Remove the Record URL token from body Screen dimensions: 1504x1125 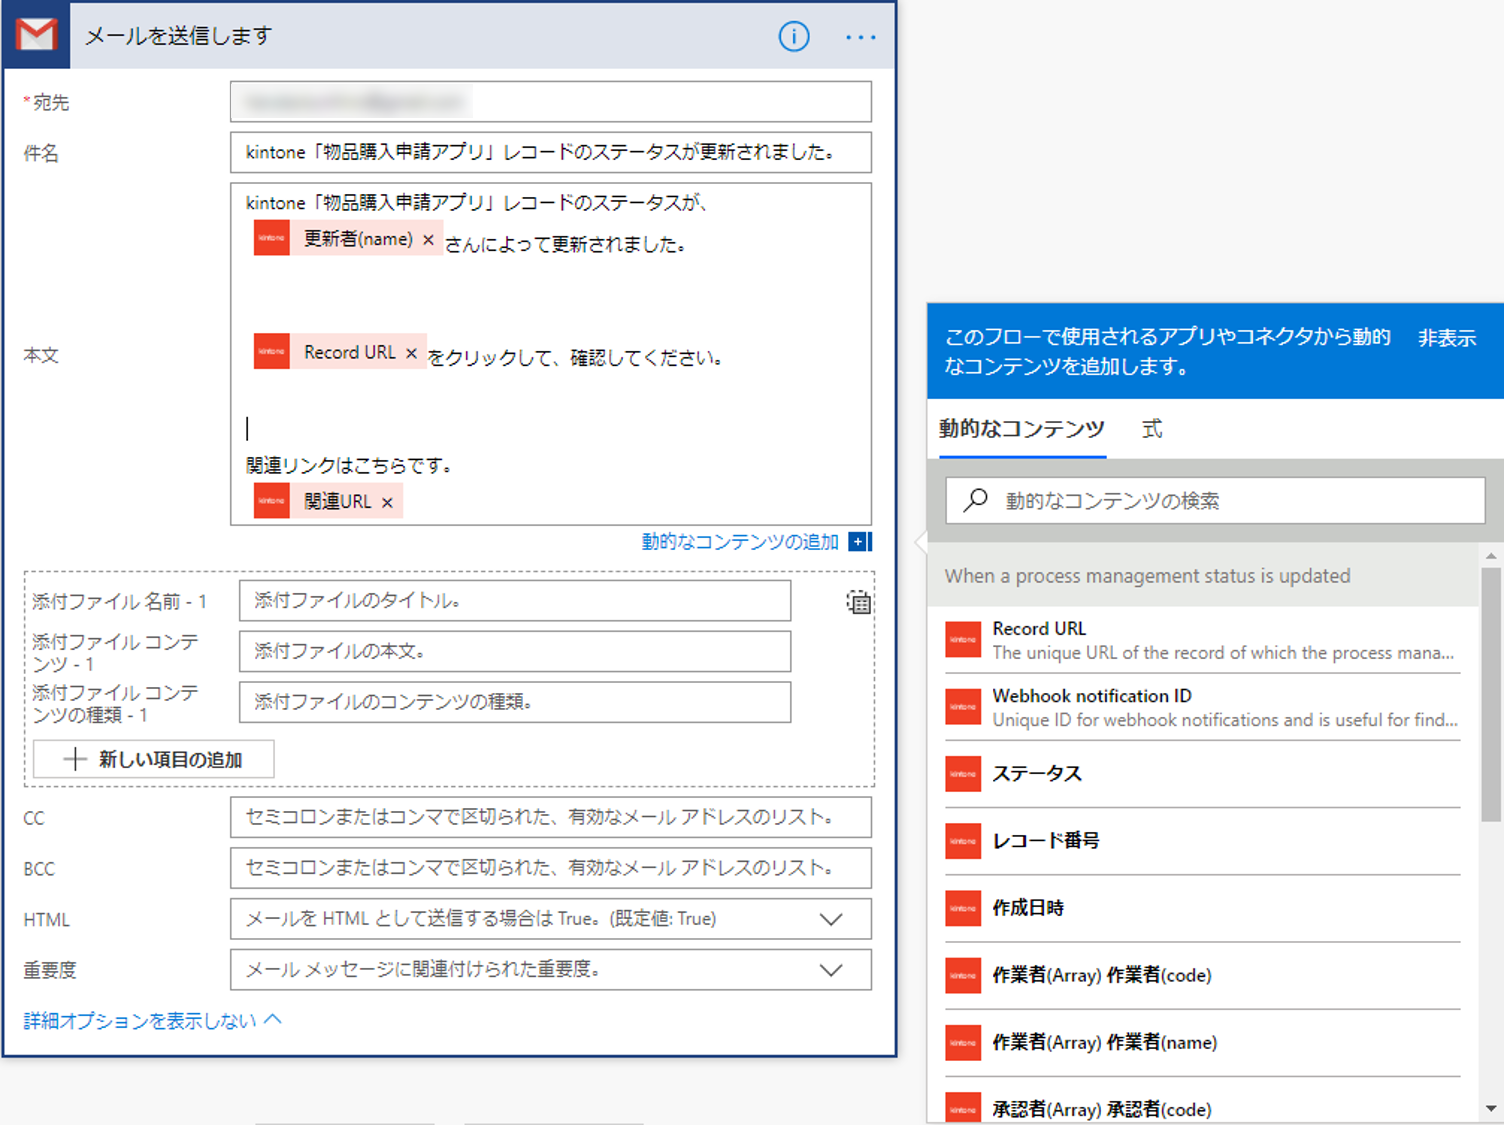411,353
